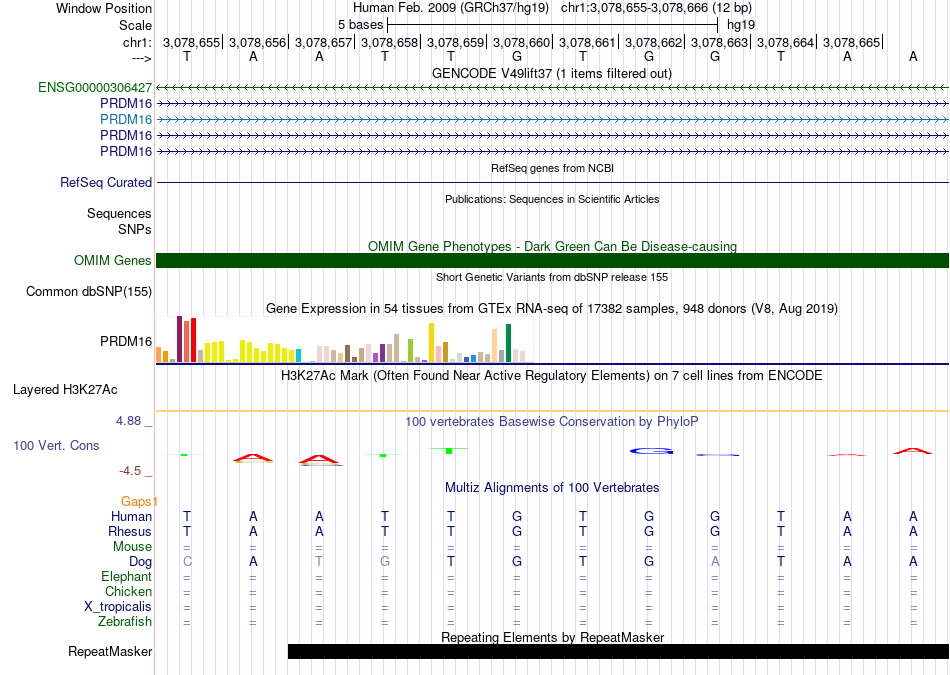Viewport: 950px width, 675px height.
Task: Click the RepeatMasker track label
Action: click(x=110, y=651)
